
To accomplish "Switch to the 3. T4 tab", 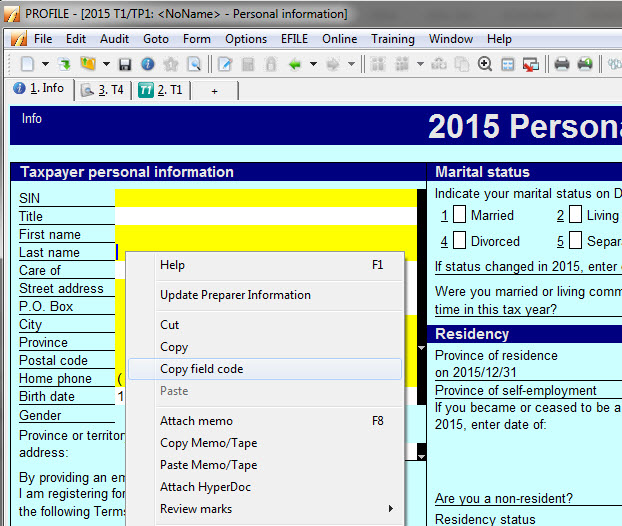I will click(x=103, y=90).
